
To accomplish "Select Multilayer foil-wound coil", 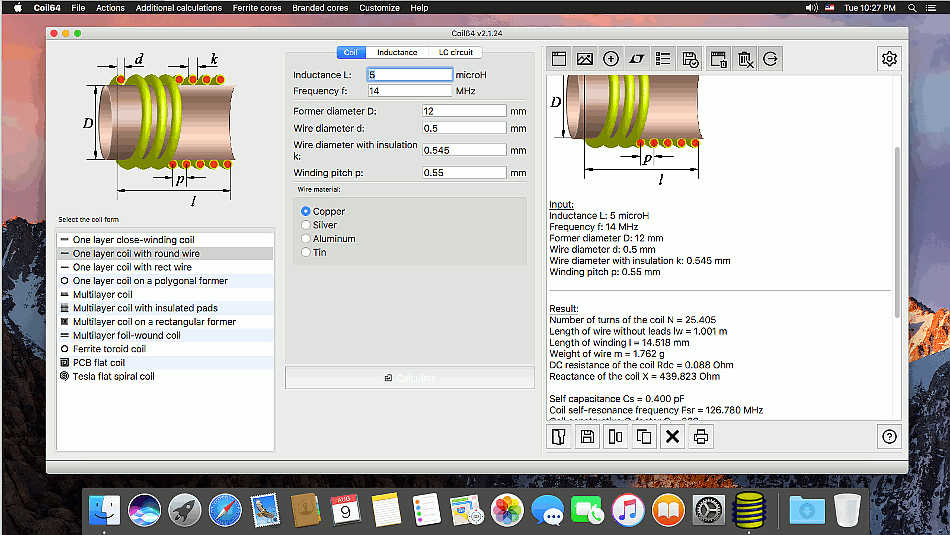I will coord(165,335).
